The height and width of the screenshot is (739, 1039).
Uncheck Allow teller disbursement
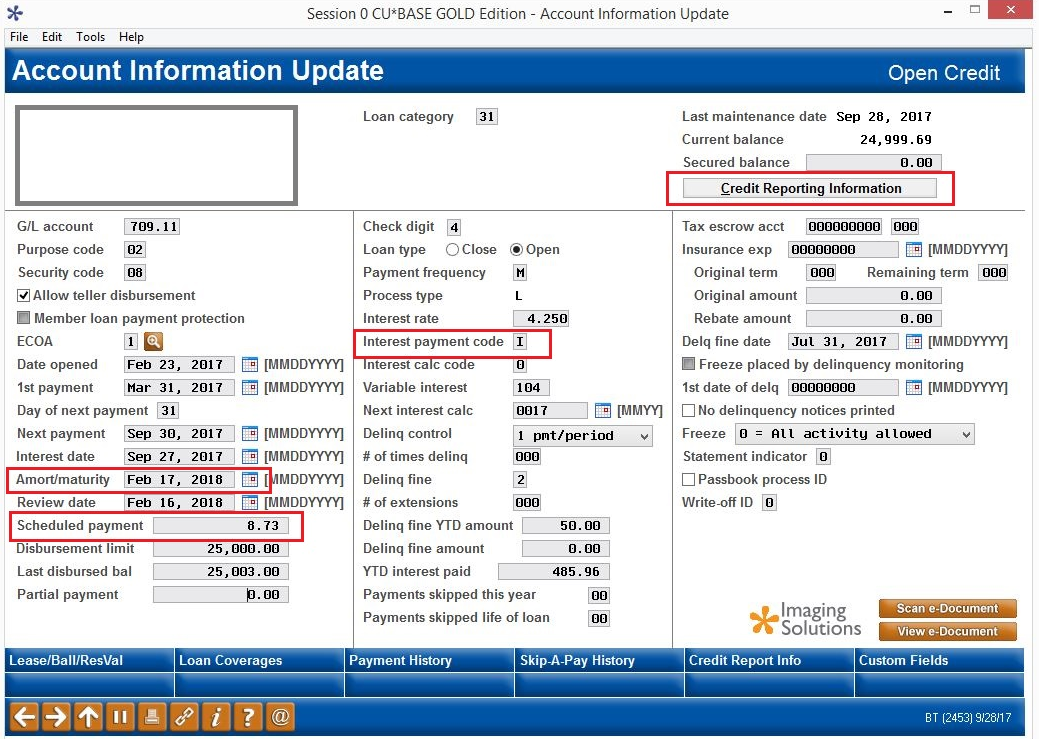click(x=24, y=296)
